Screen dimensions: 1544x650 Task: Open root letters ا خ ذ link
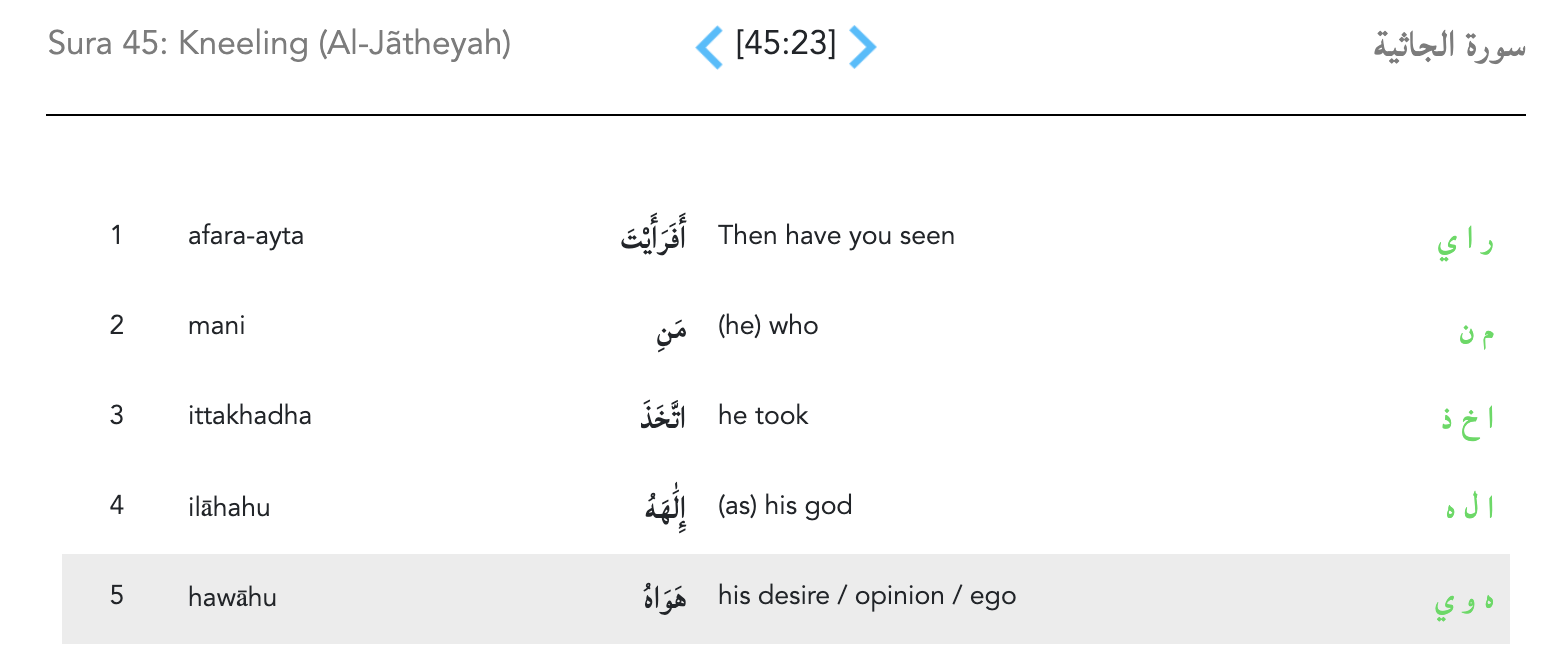[x=1467, y=418]
